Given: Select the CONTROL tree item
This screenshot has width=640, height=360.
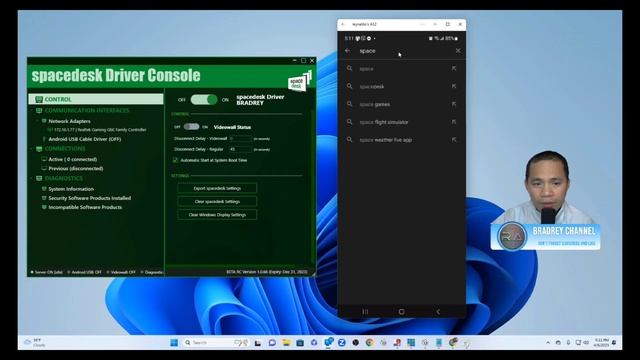Looking at the screenshot, I should pyautogui.click(x=96, y=99).
